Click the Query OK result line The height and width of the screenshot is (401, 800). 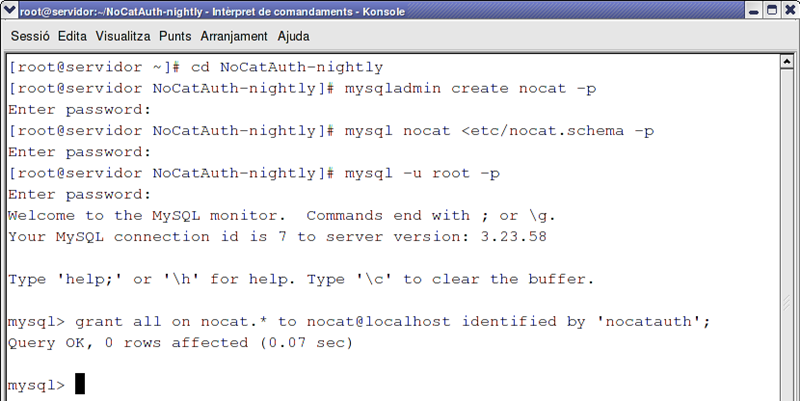(x=180, y=343)
